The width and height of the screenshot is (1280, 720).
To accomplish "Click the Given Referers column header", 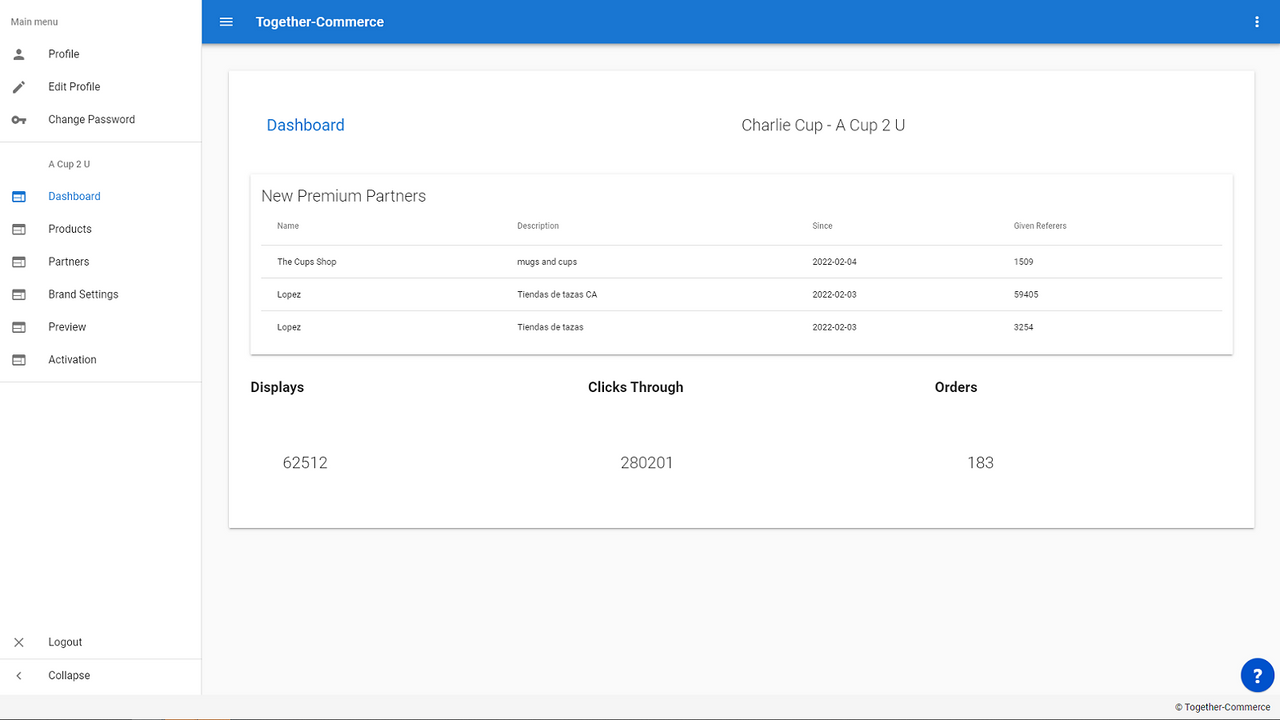I will pos(1039,226).
